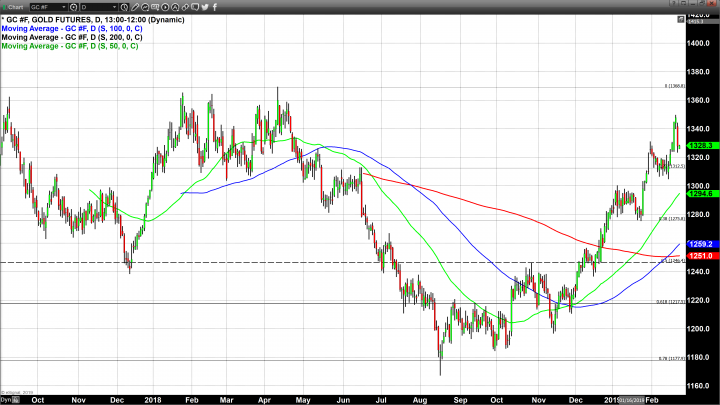Click the Chart menu label
The height and width of the screenshot is (405, 720).
(x=14, y=7)
